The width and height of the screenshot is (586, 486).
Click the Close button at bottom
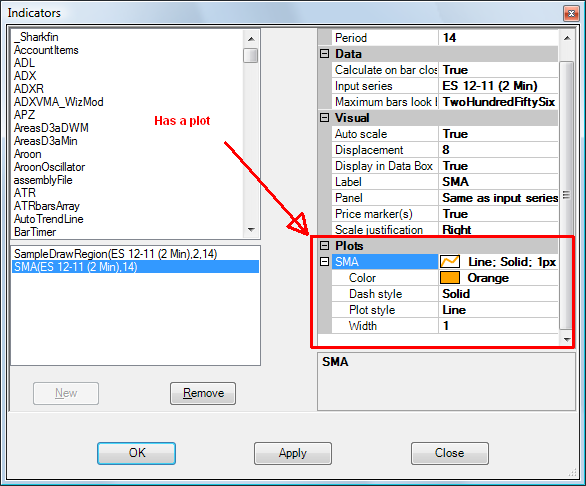(x=450, y=453)
